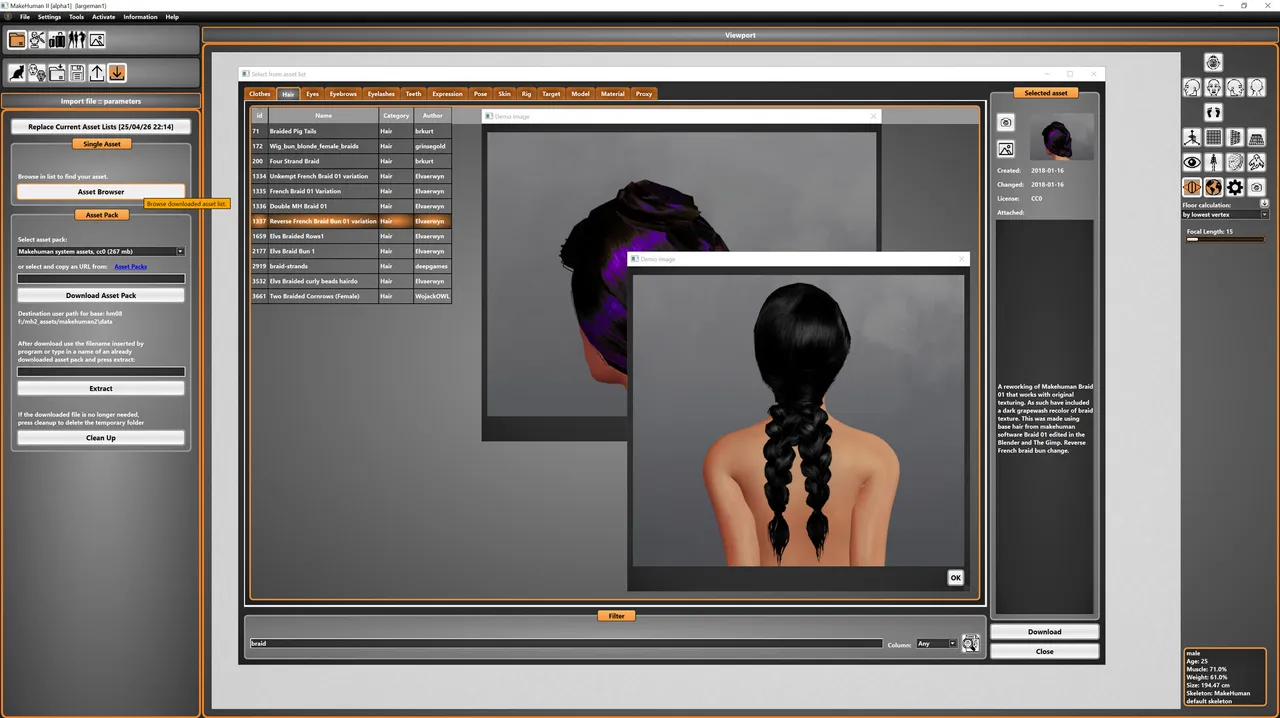
Task: Select the Braided Pig Tails row
Action: pos(350,131)
